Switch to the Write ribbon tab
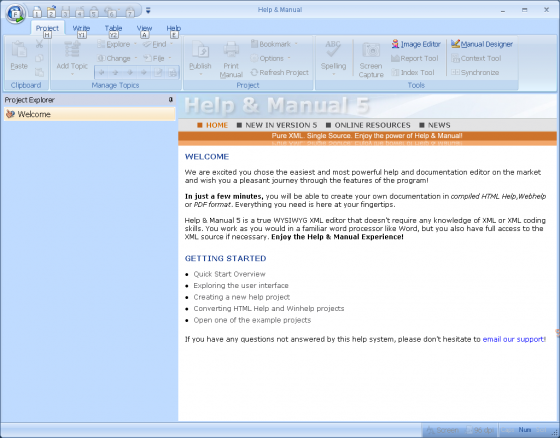Image resolution: width=560 pixels, height=438 pixels. coord(81,28)
